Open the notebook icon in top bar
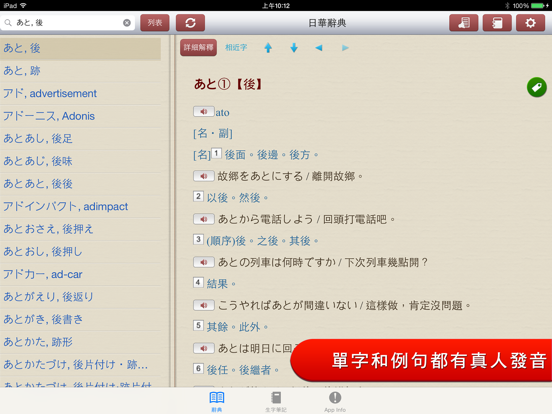The height and width of the screenshot is (414, 552). [x=497, y=23]
